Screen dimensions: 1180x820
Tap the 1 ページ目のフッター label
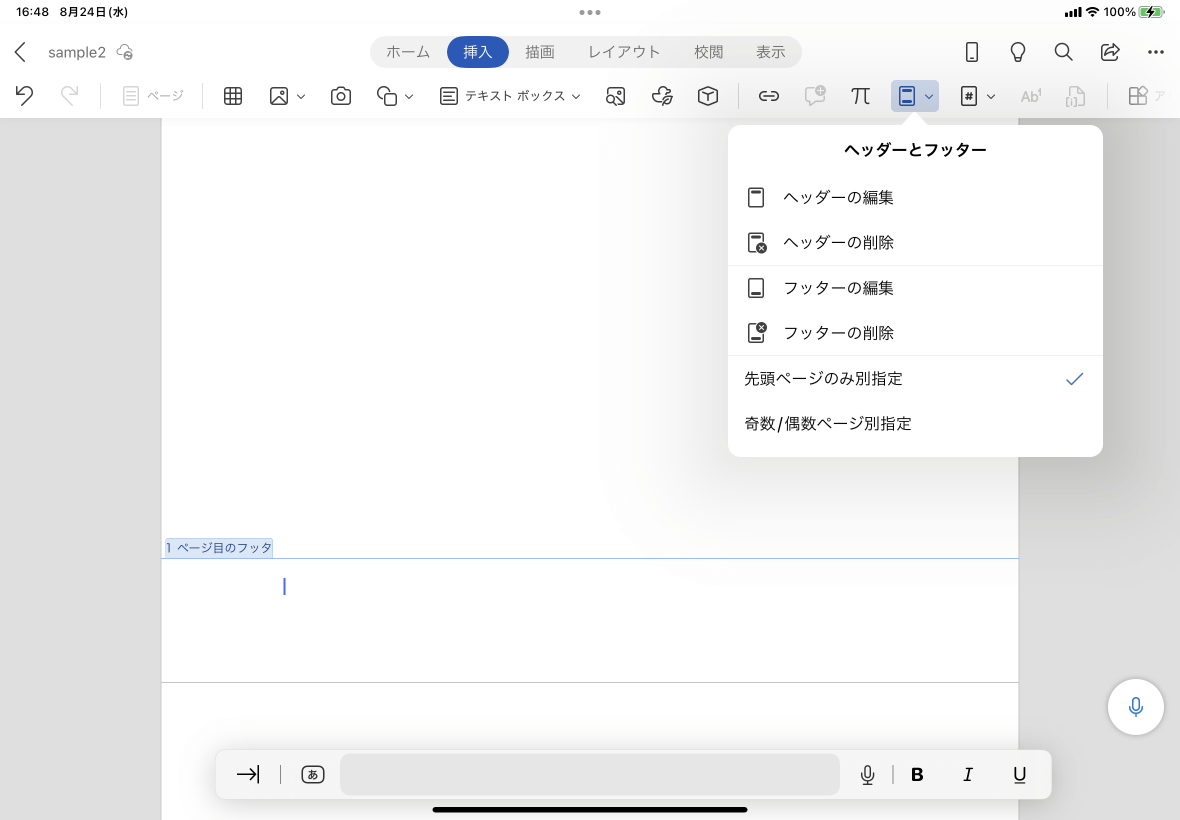click(x=218, y=548)
